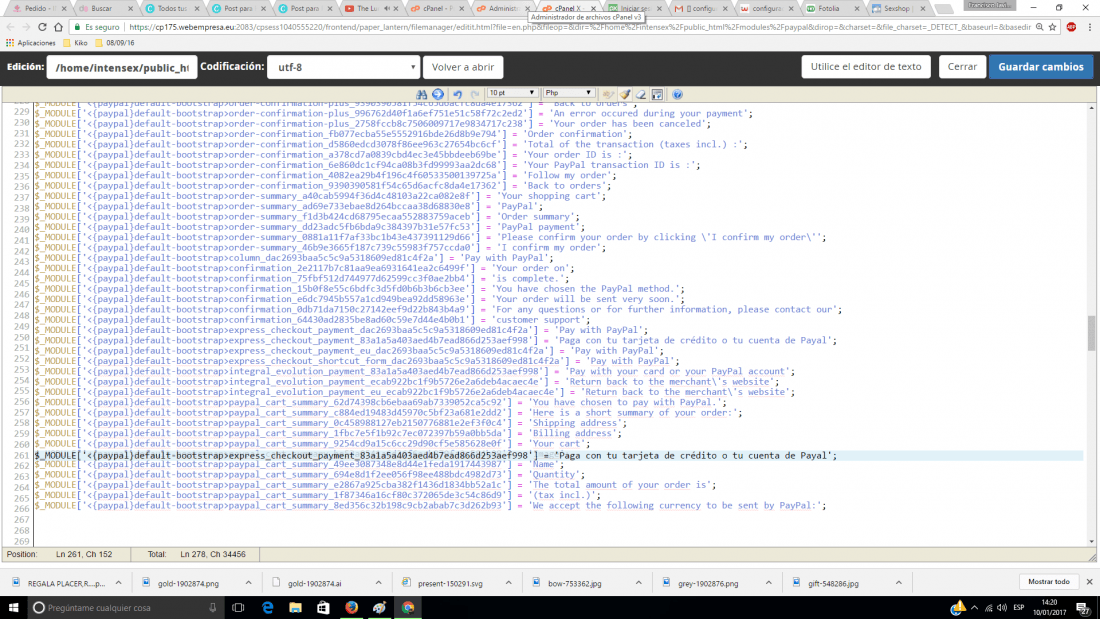The height and width of the screenshot is (619, 1100).
Task: Open the utf-8 encoding dropdown
Action: pos(344,67)
